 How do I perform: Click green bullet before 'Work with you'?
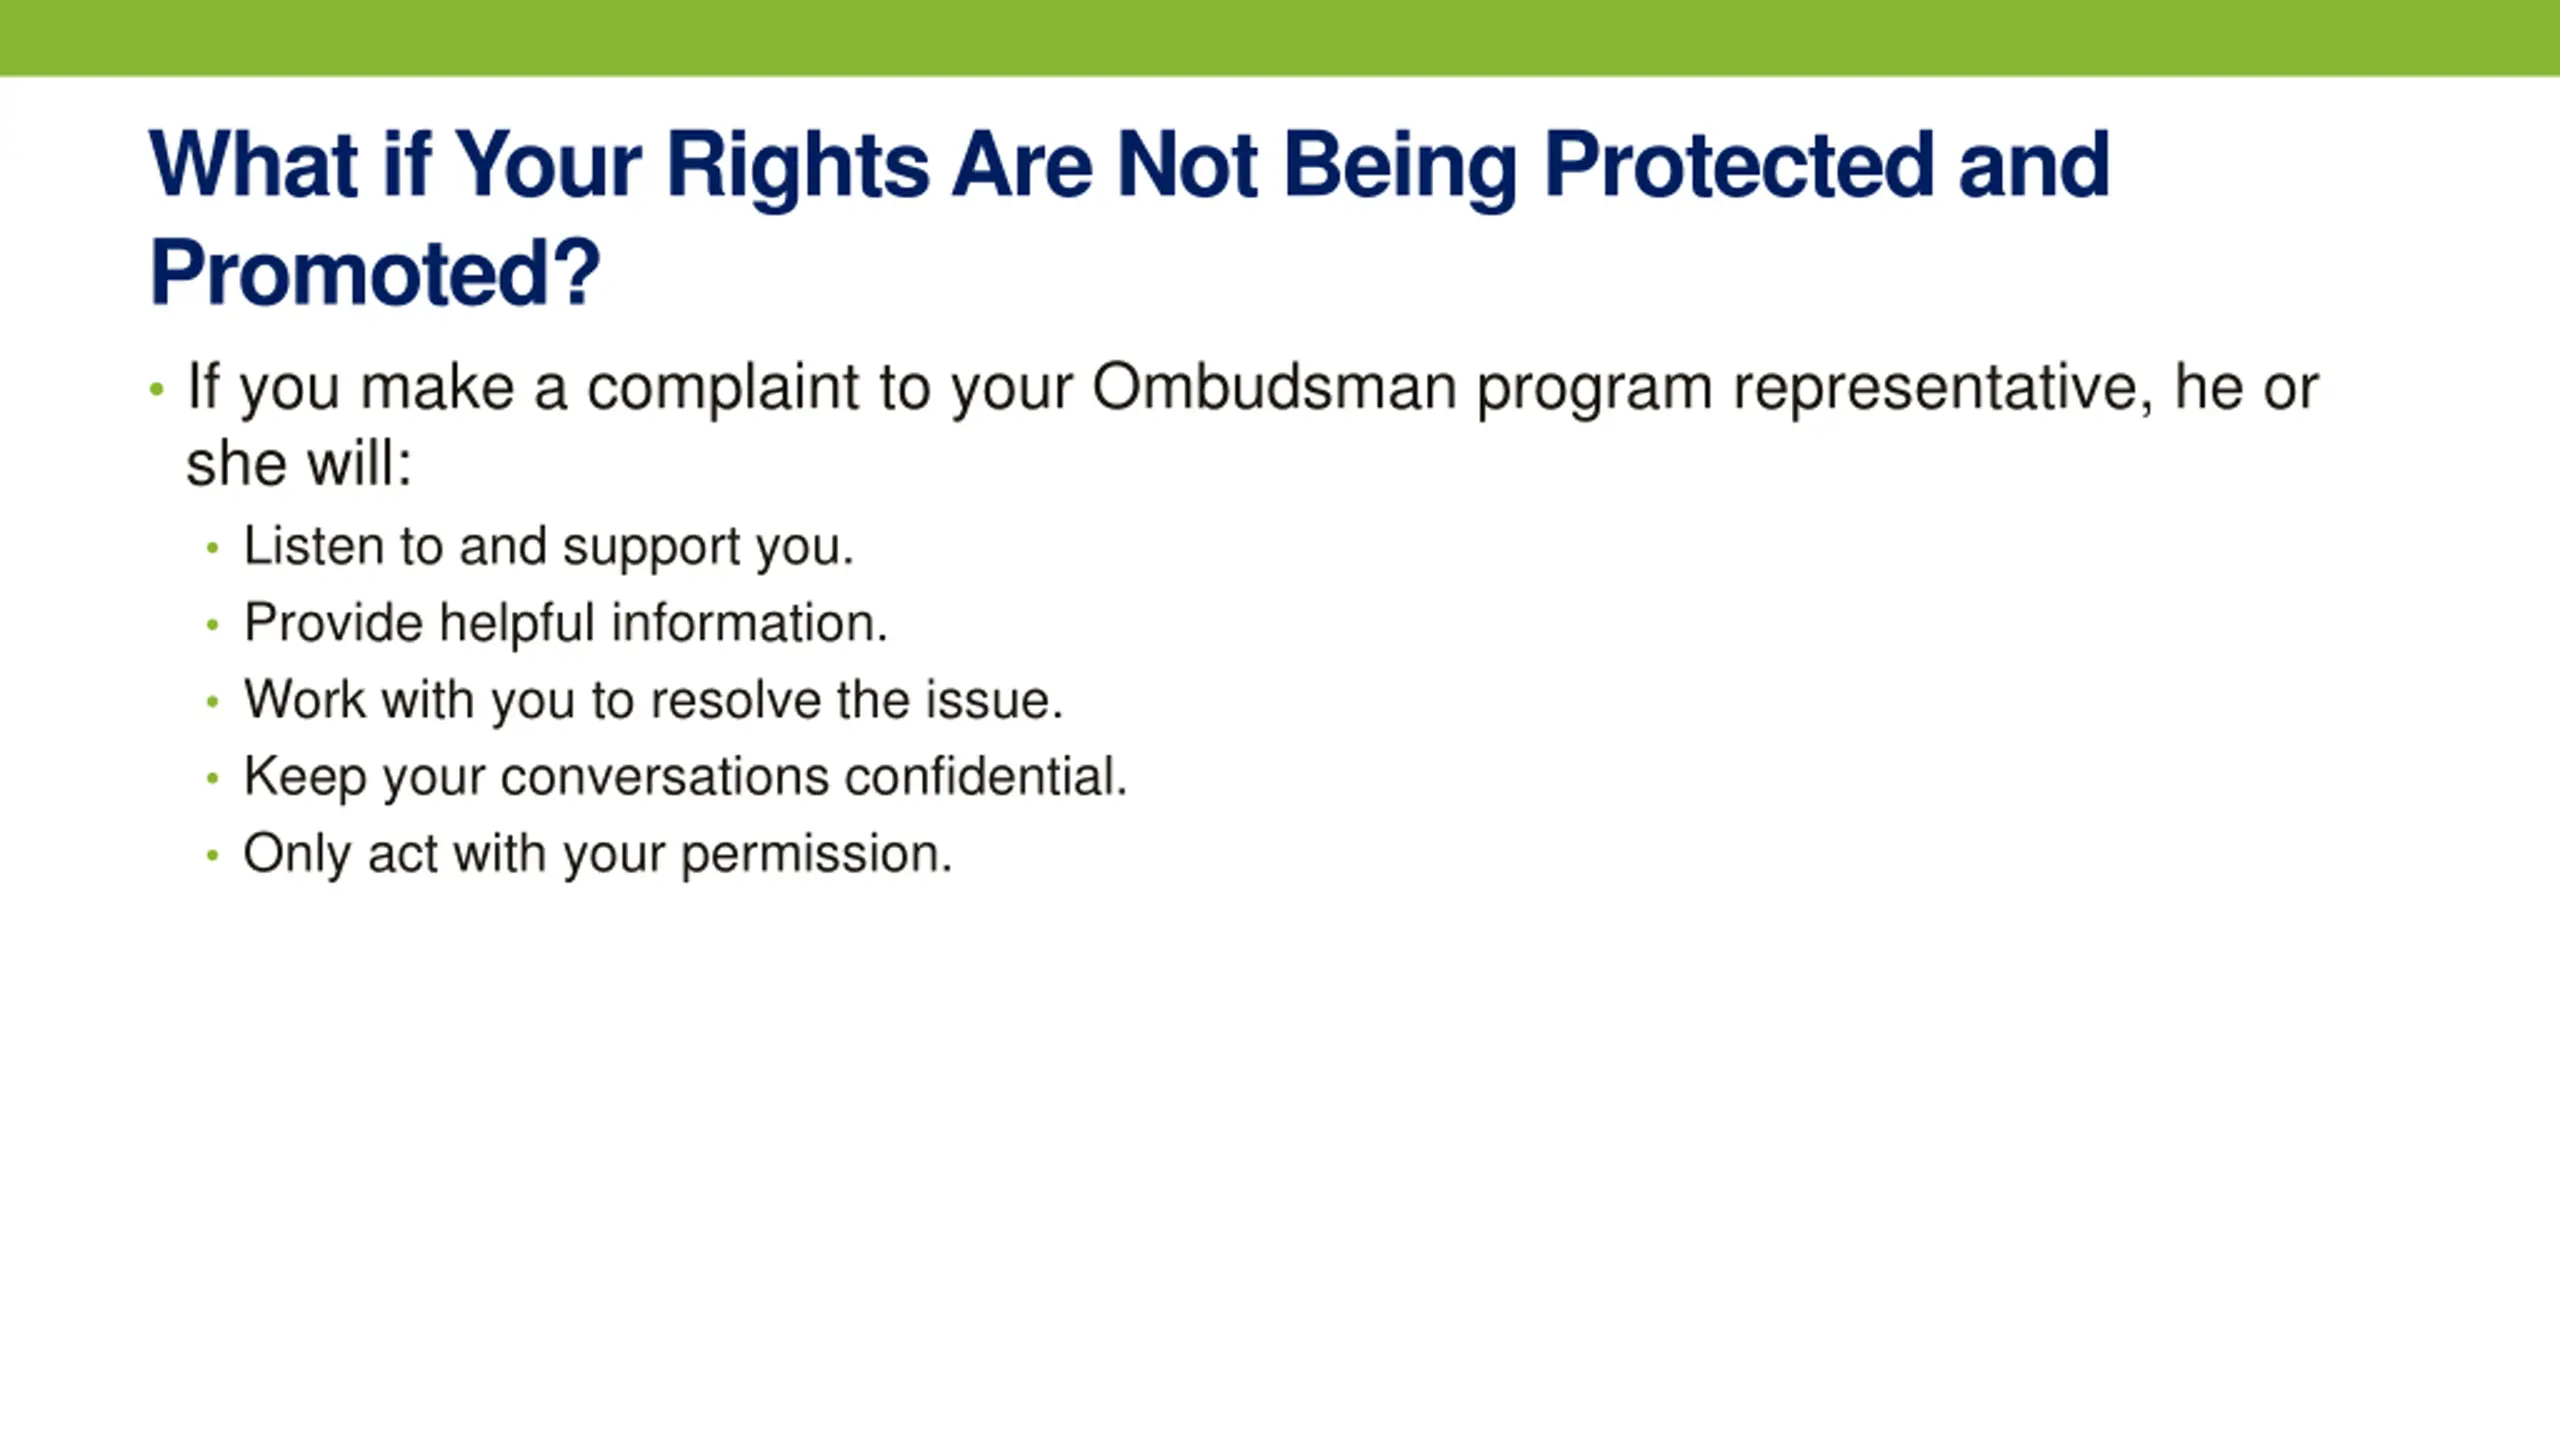coord(212,702)
